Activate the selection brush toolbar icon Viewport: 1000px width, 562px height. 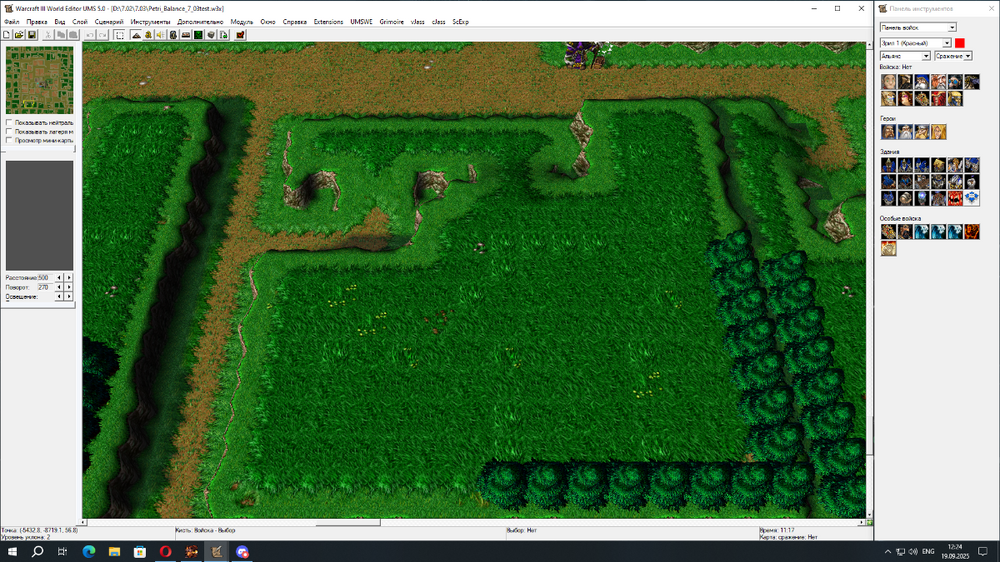click(x=120, y=35)
